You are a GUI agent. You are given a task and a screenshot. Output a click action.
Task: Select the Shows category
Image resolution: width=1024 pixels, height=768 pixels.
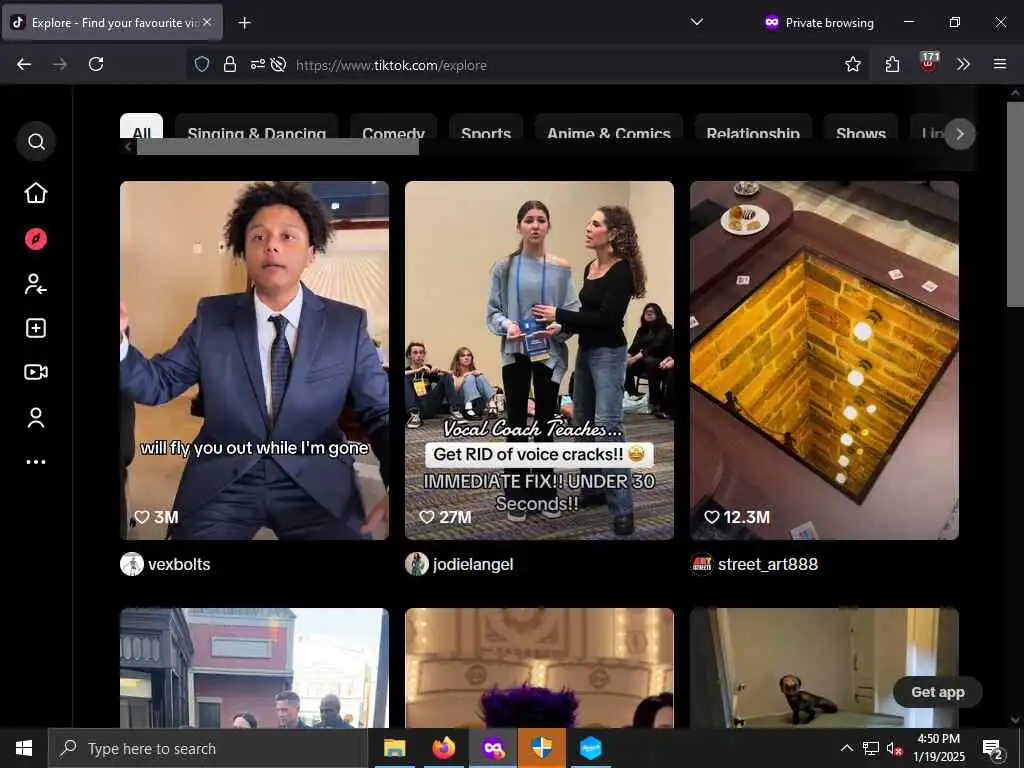861,127
